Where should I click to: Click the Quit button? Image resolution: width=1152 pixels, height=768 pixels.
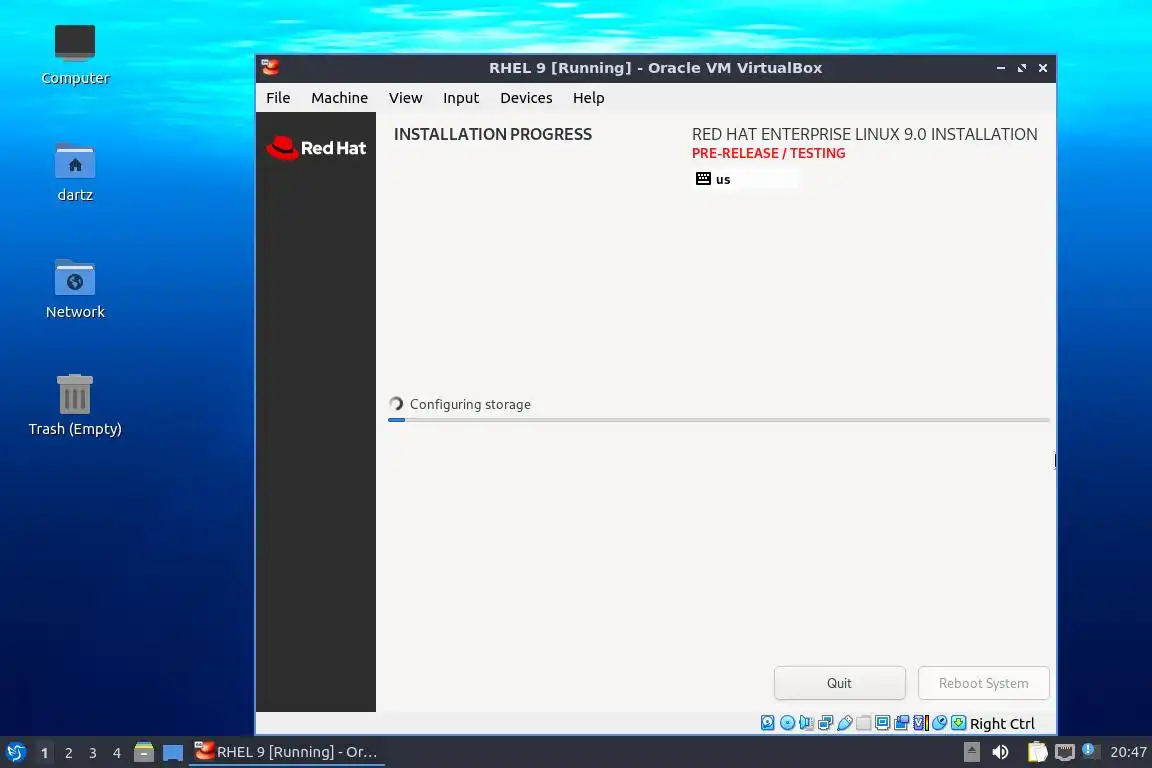coord(840,683)
